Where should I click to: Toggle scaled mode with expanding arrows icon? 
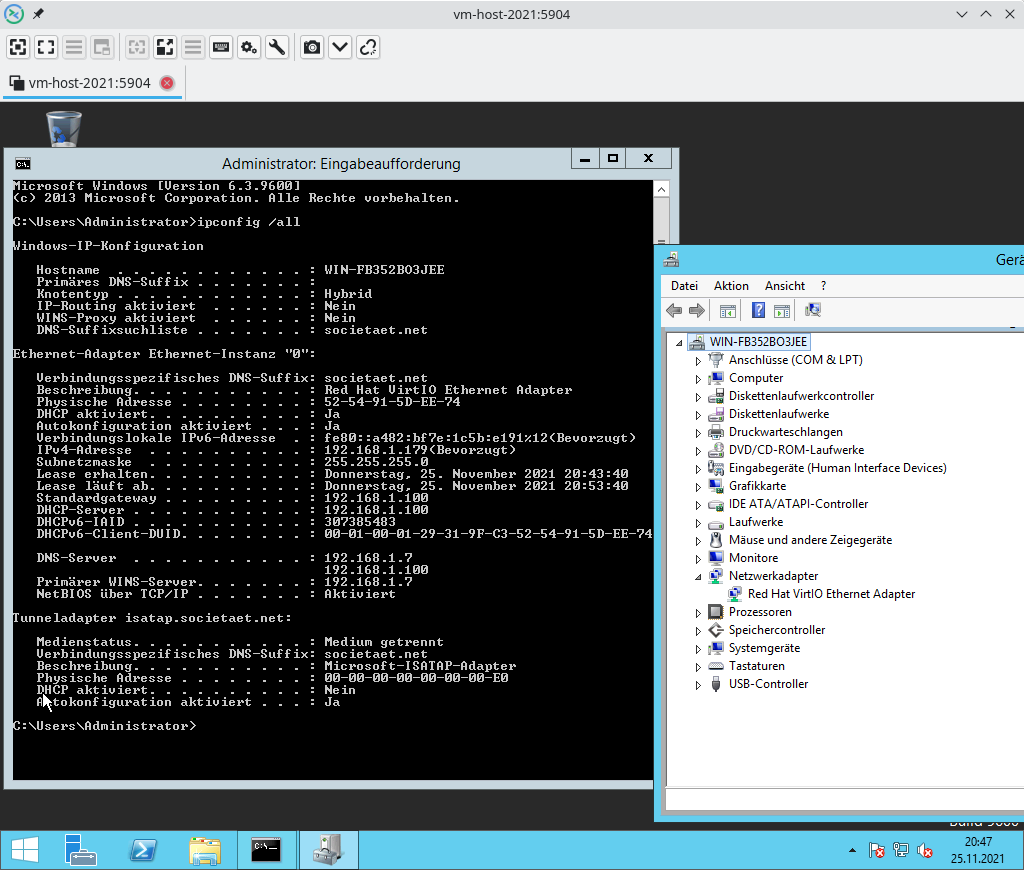(x=165, y=47)
